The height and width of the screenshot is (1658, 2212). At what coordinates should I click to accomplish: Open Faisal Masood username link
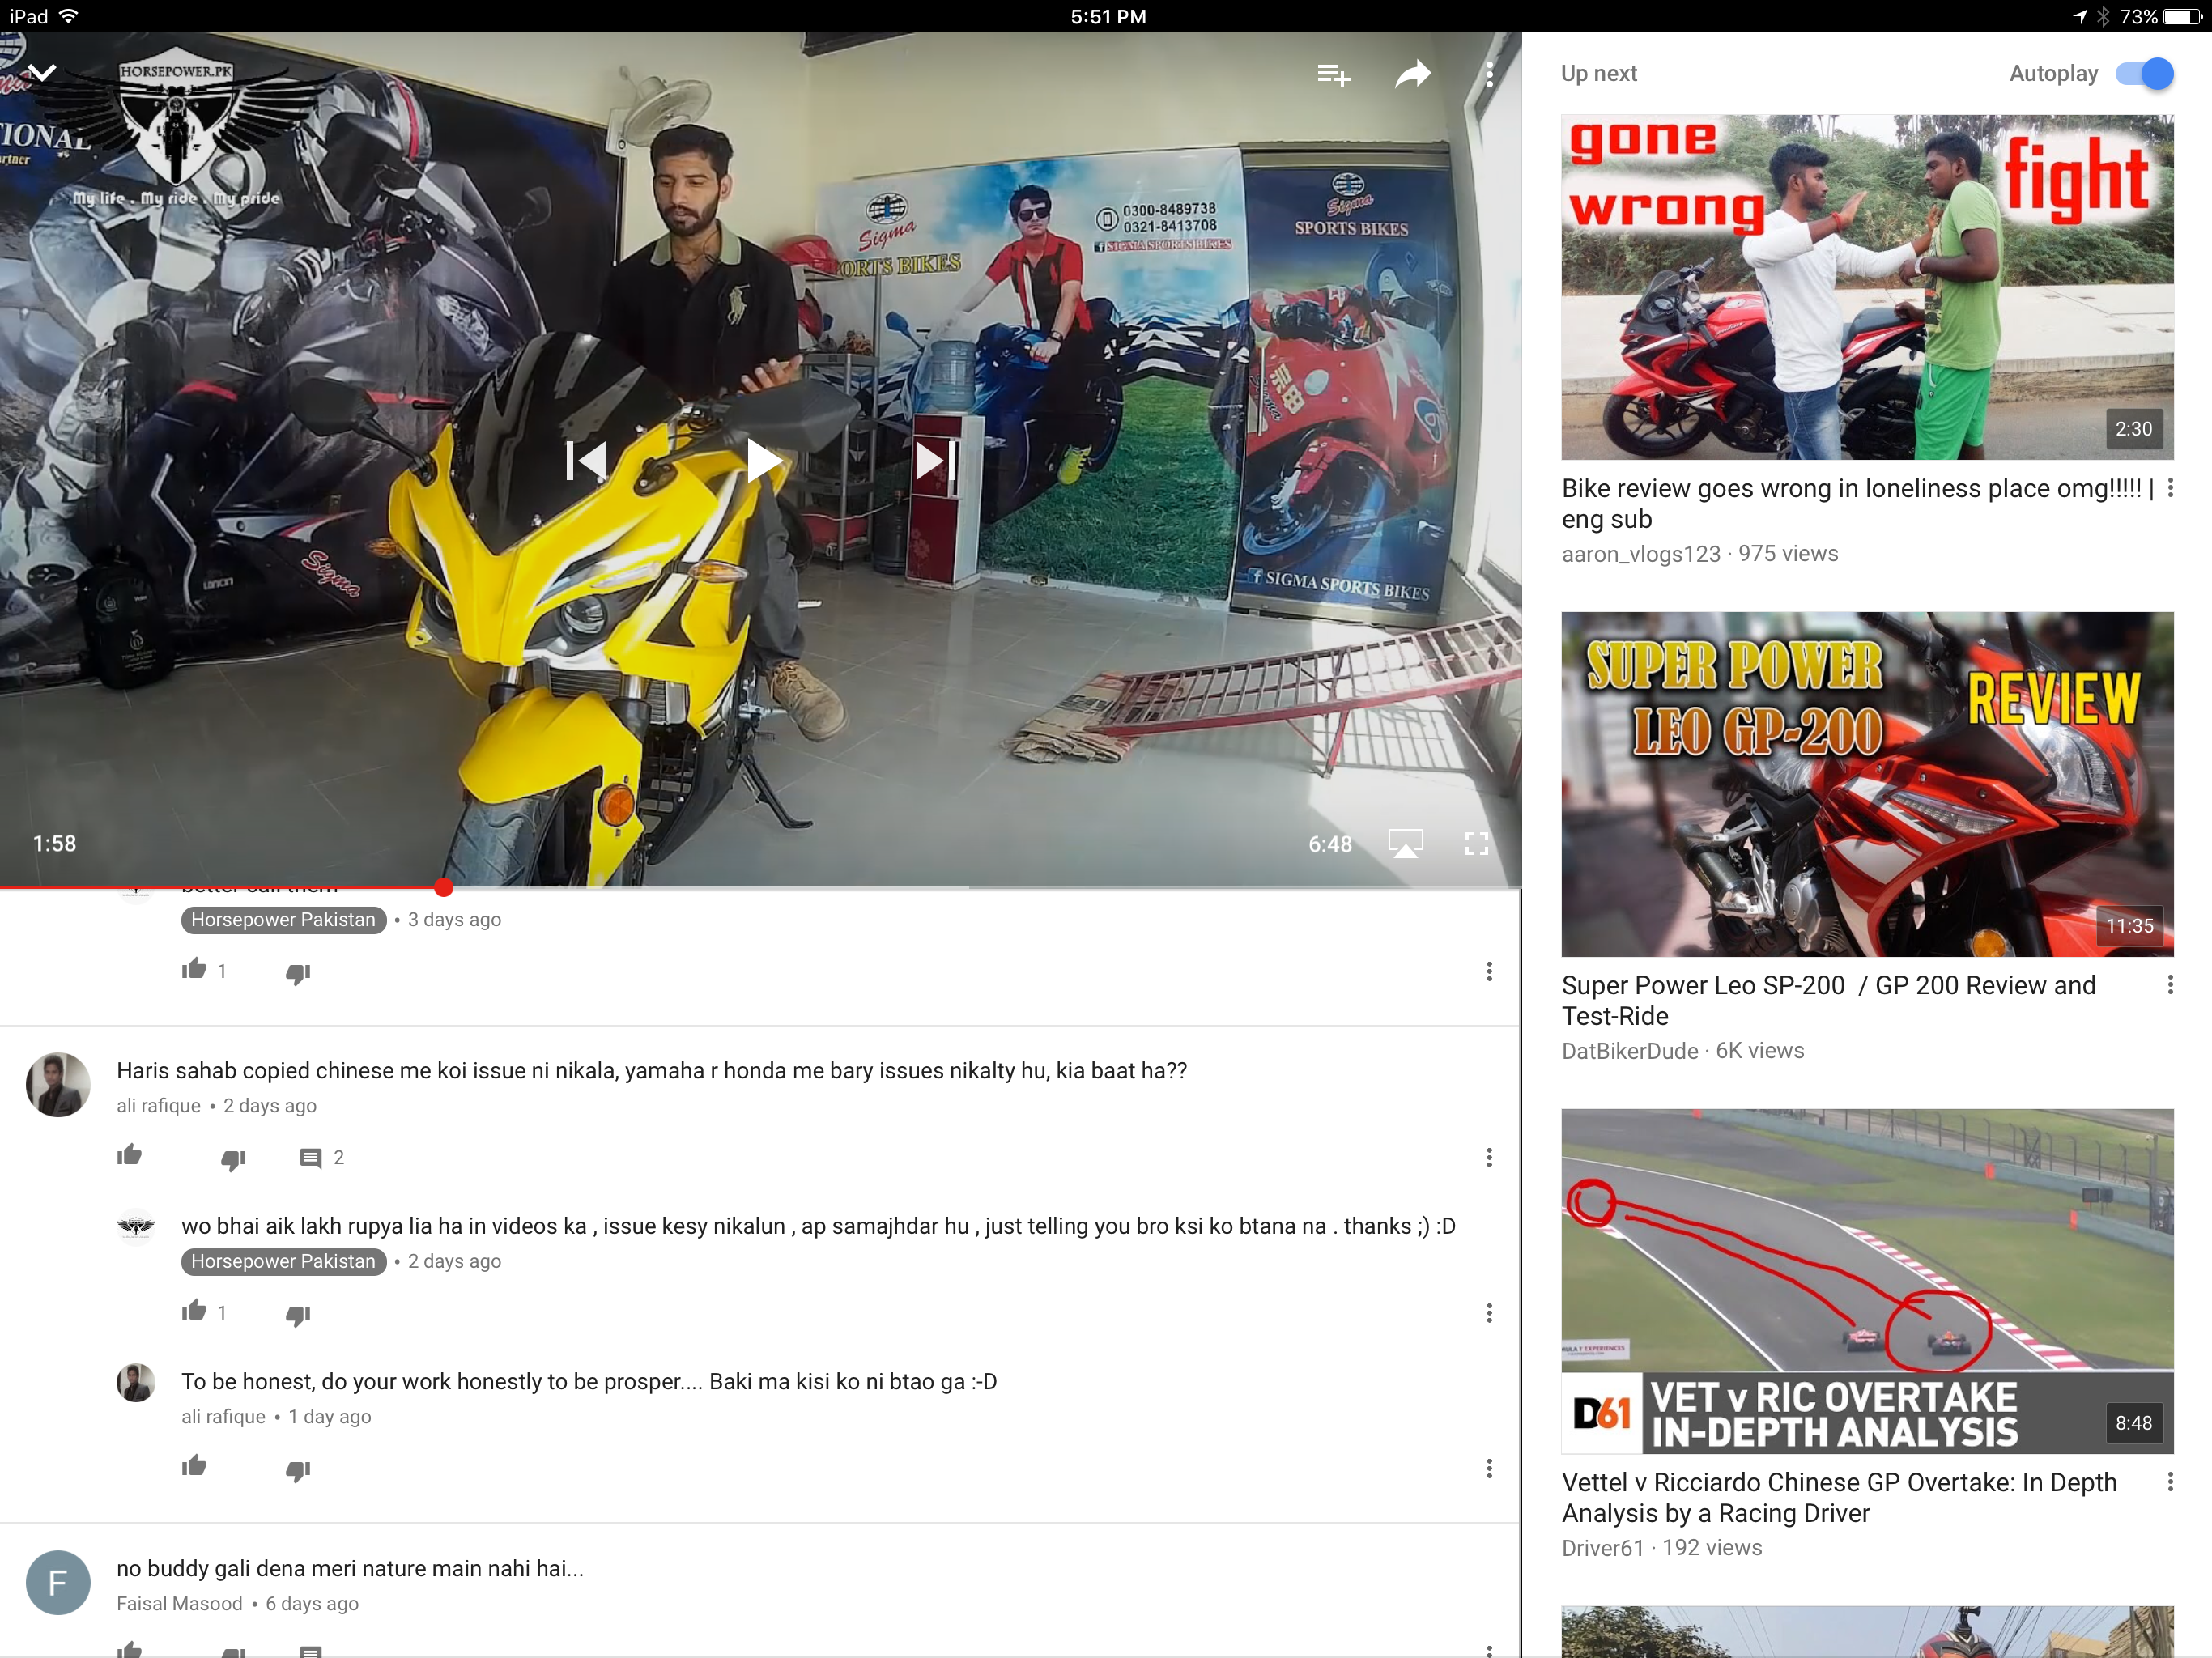click(179, 1603)
